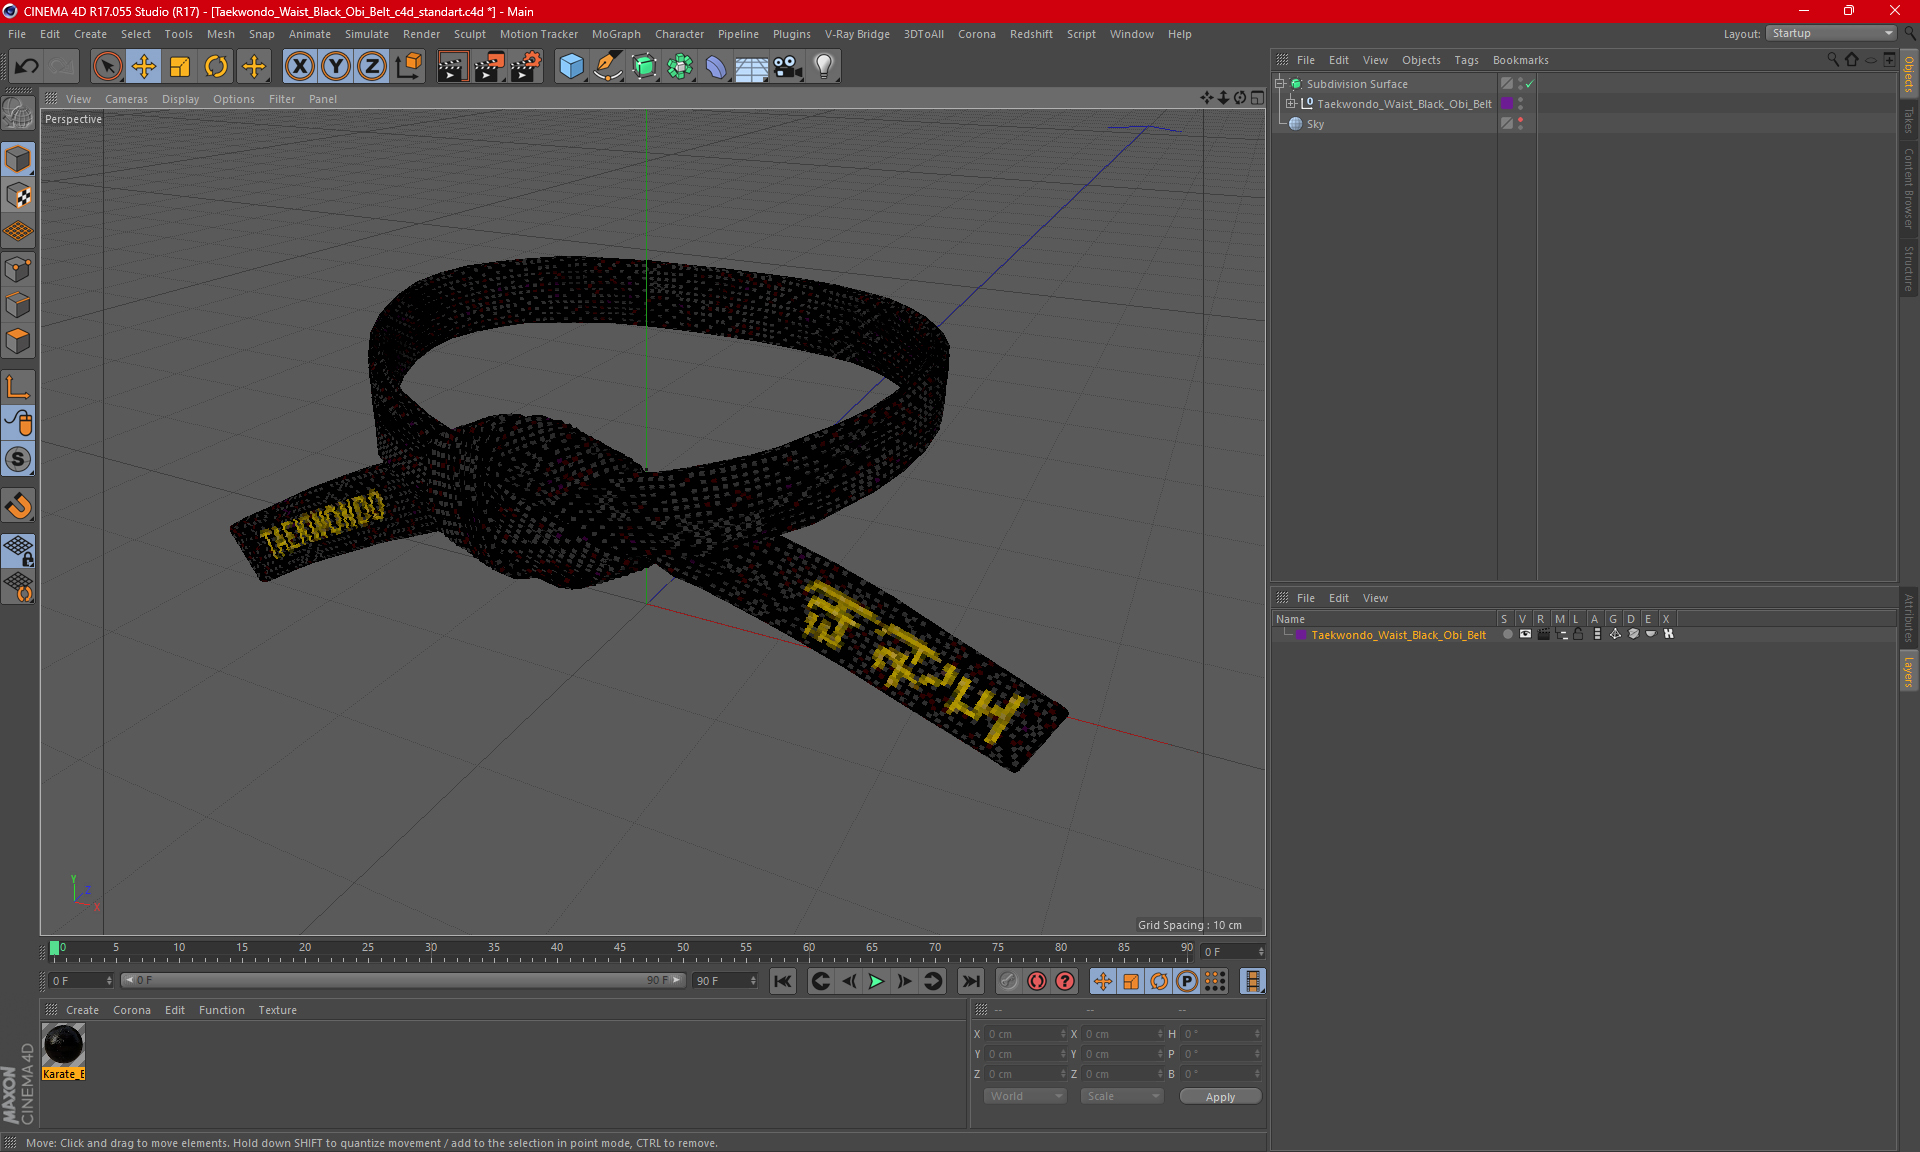Expand Taekwondo_Waist_Black_Obi_Belt object
The height and width of the screenshot is (1152, 1920).
1291,104
